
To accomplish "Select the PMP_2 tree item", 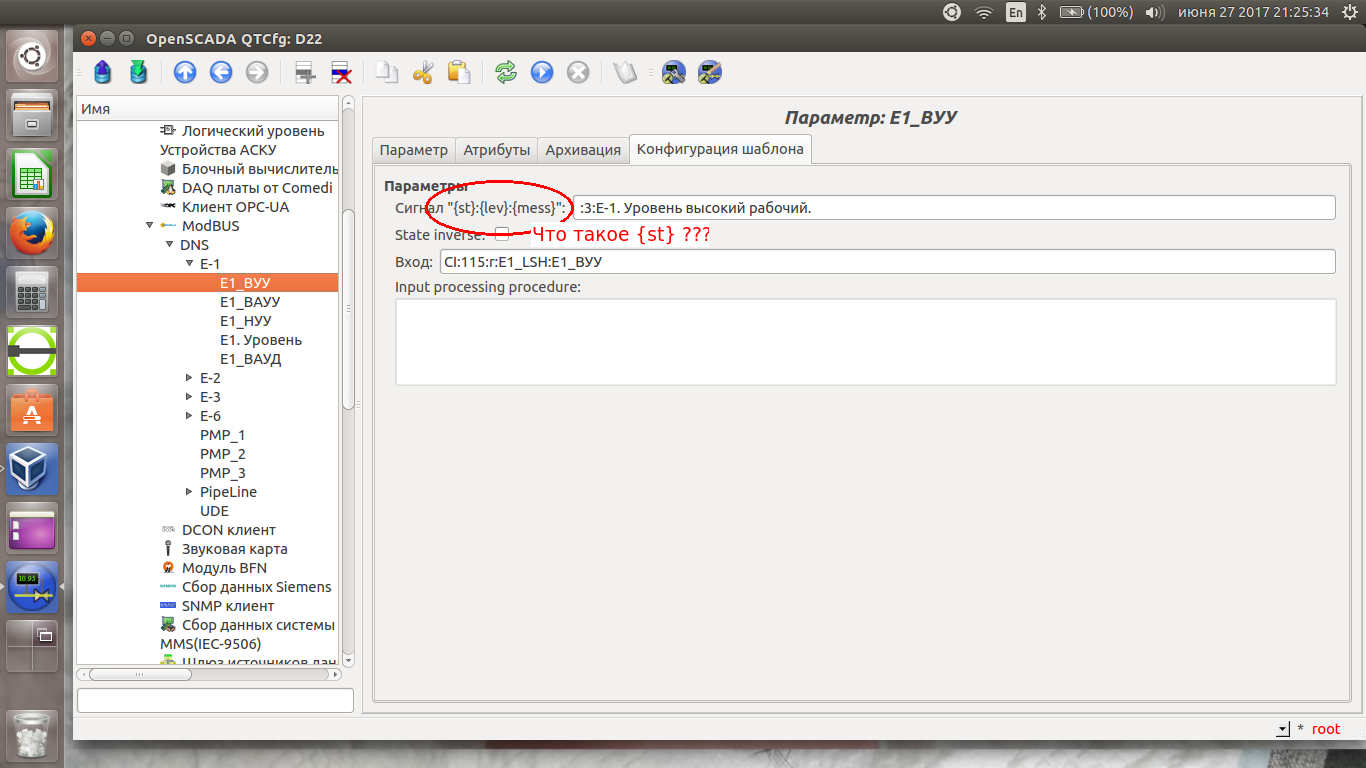I will (222, 454).
